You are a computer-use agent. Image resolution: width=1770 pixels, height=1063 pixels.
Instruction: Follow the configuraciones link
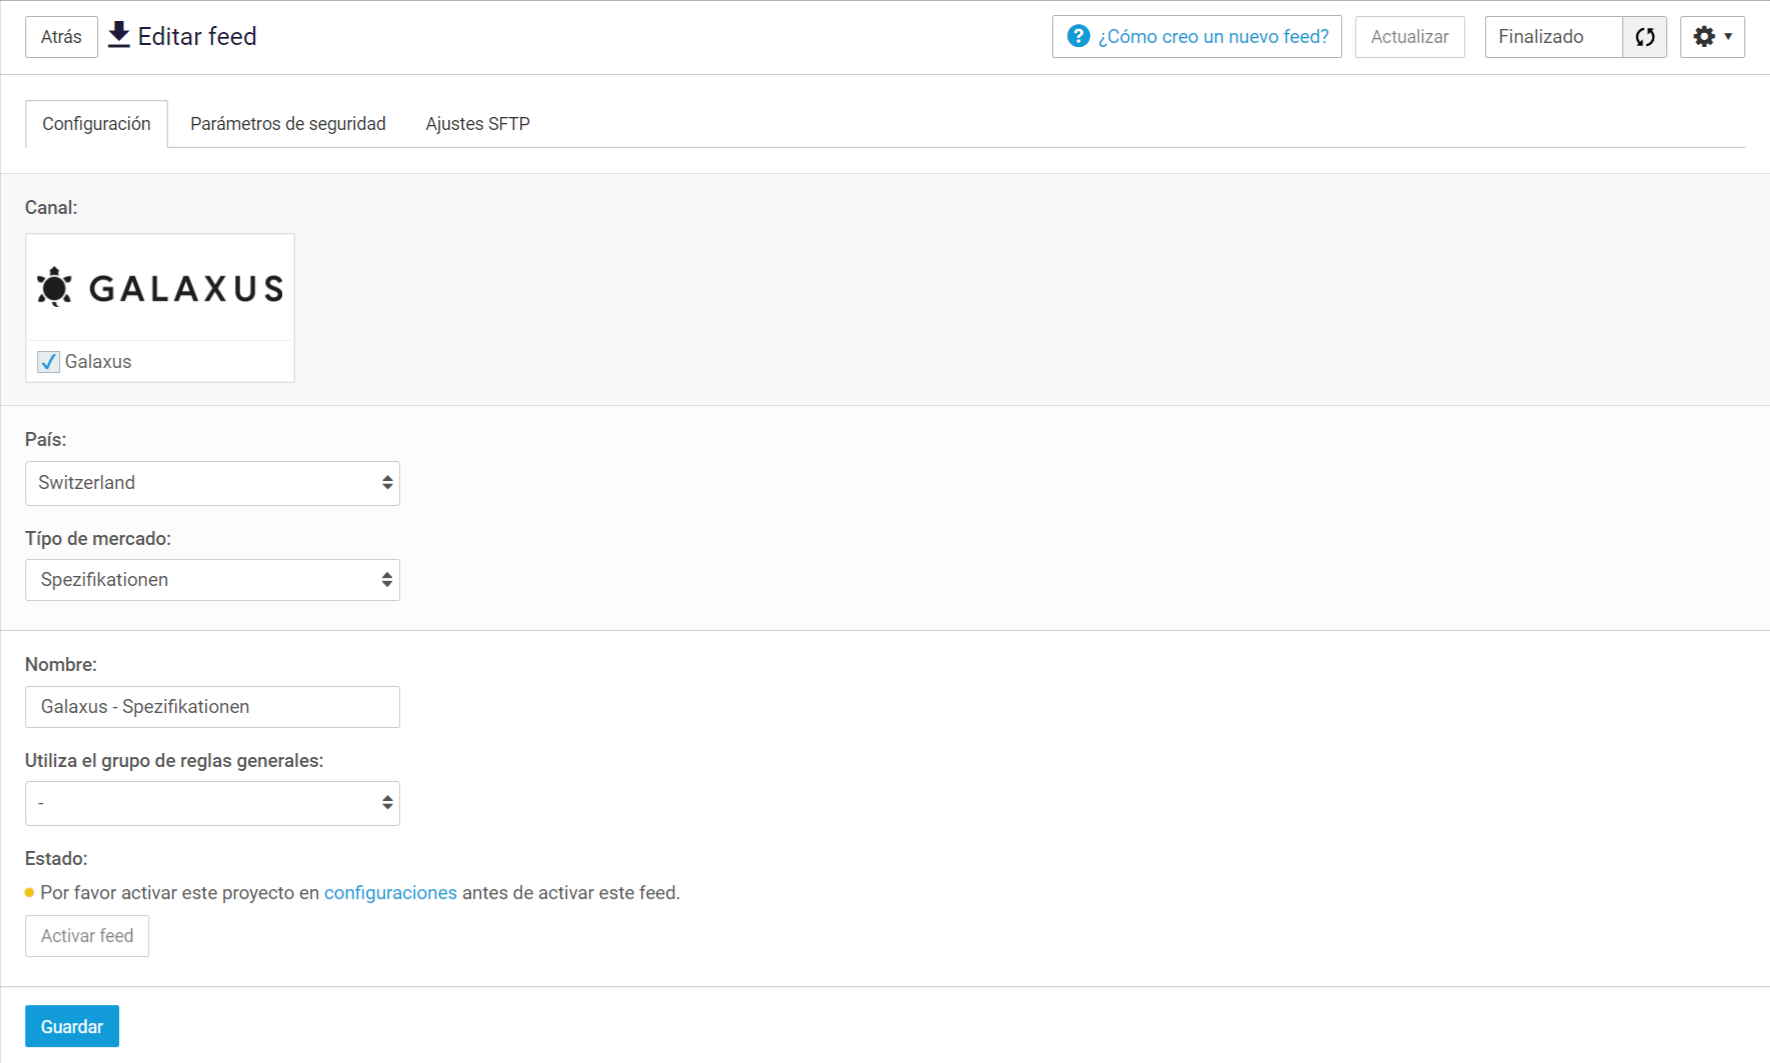point(390,893)
